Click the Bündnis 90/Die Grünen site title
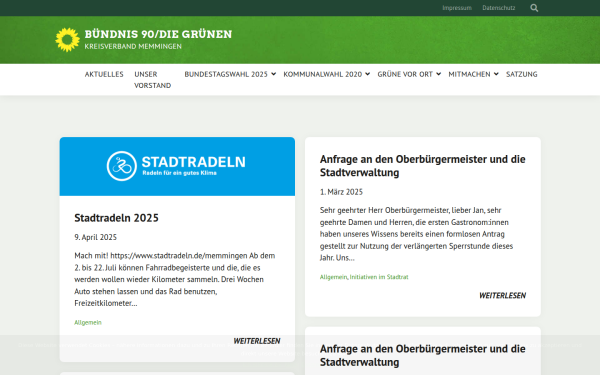 tap(158, 34)
